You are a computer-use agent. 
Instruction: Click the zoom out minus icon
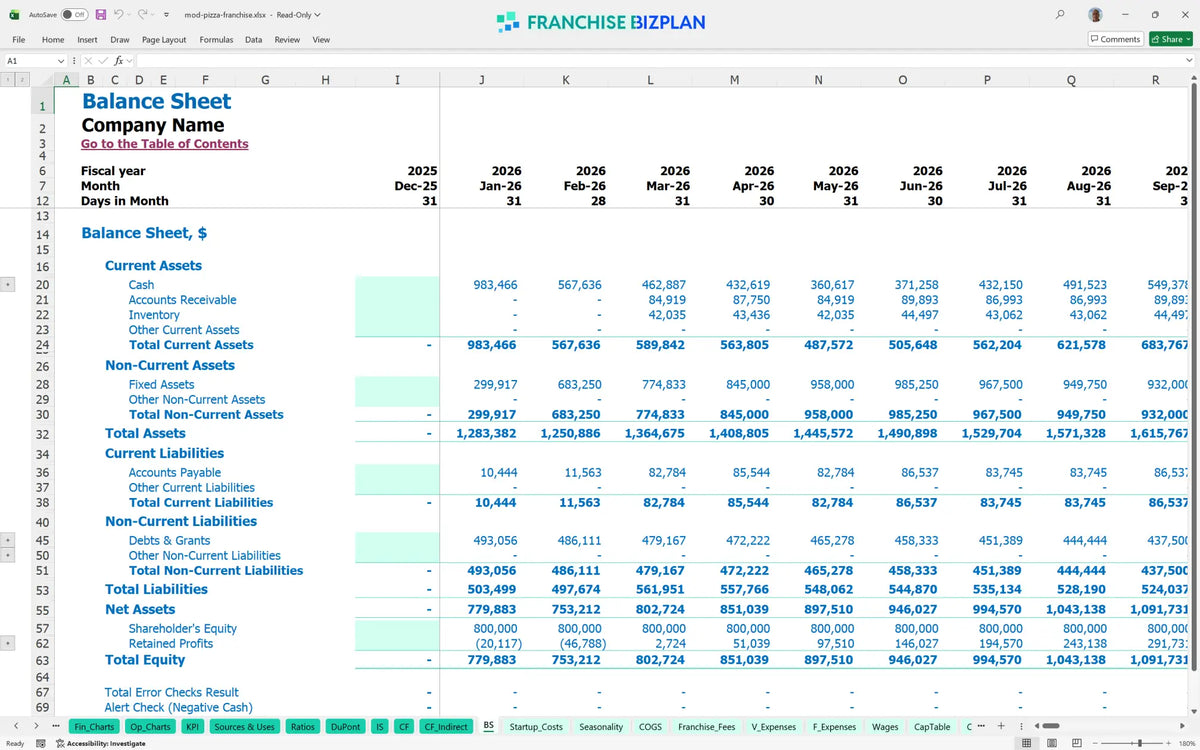pos(1095,743)
